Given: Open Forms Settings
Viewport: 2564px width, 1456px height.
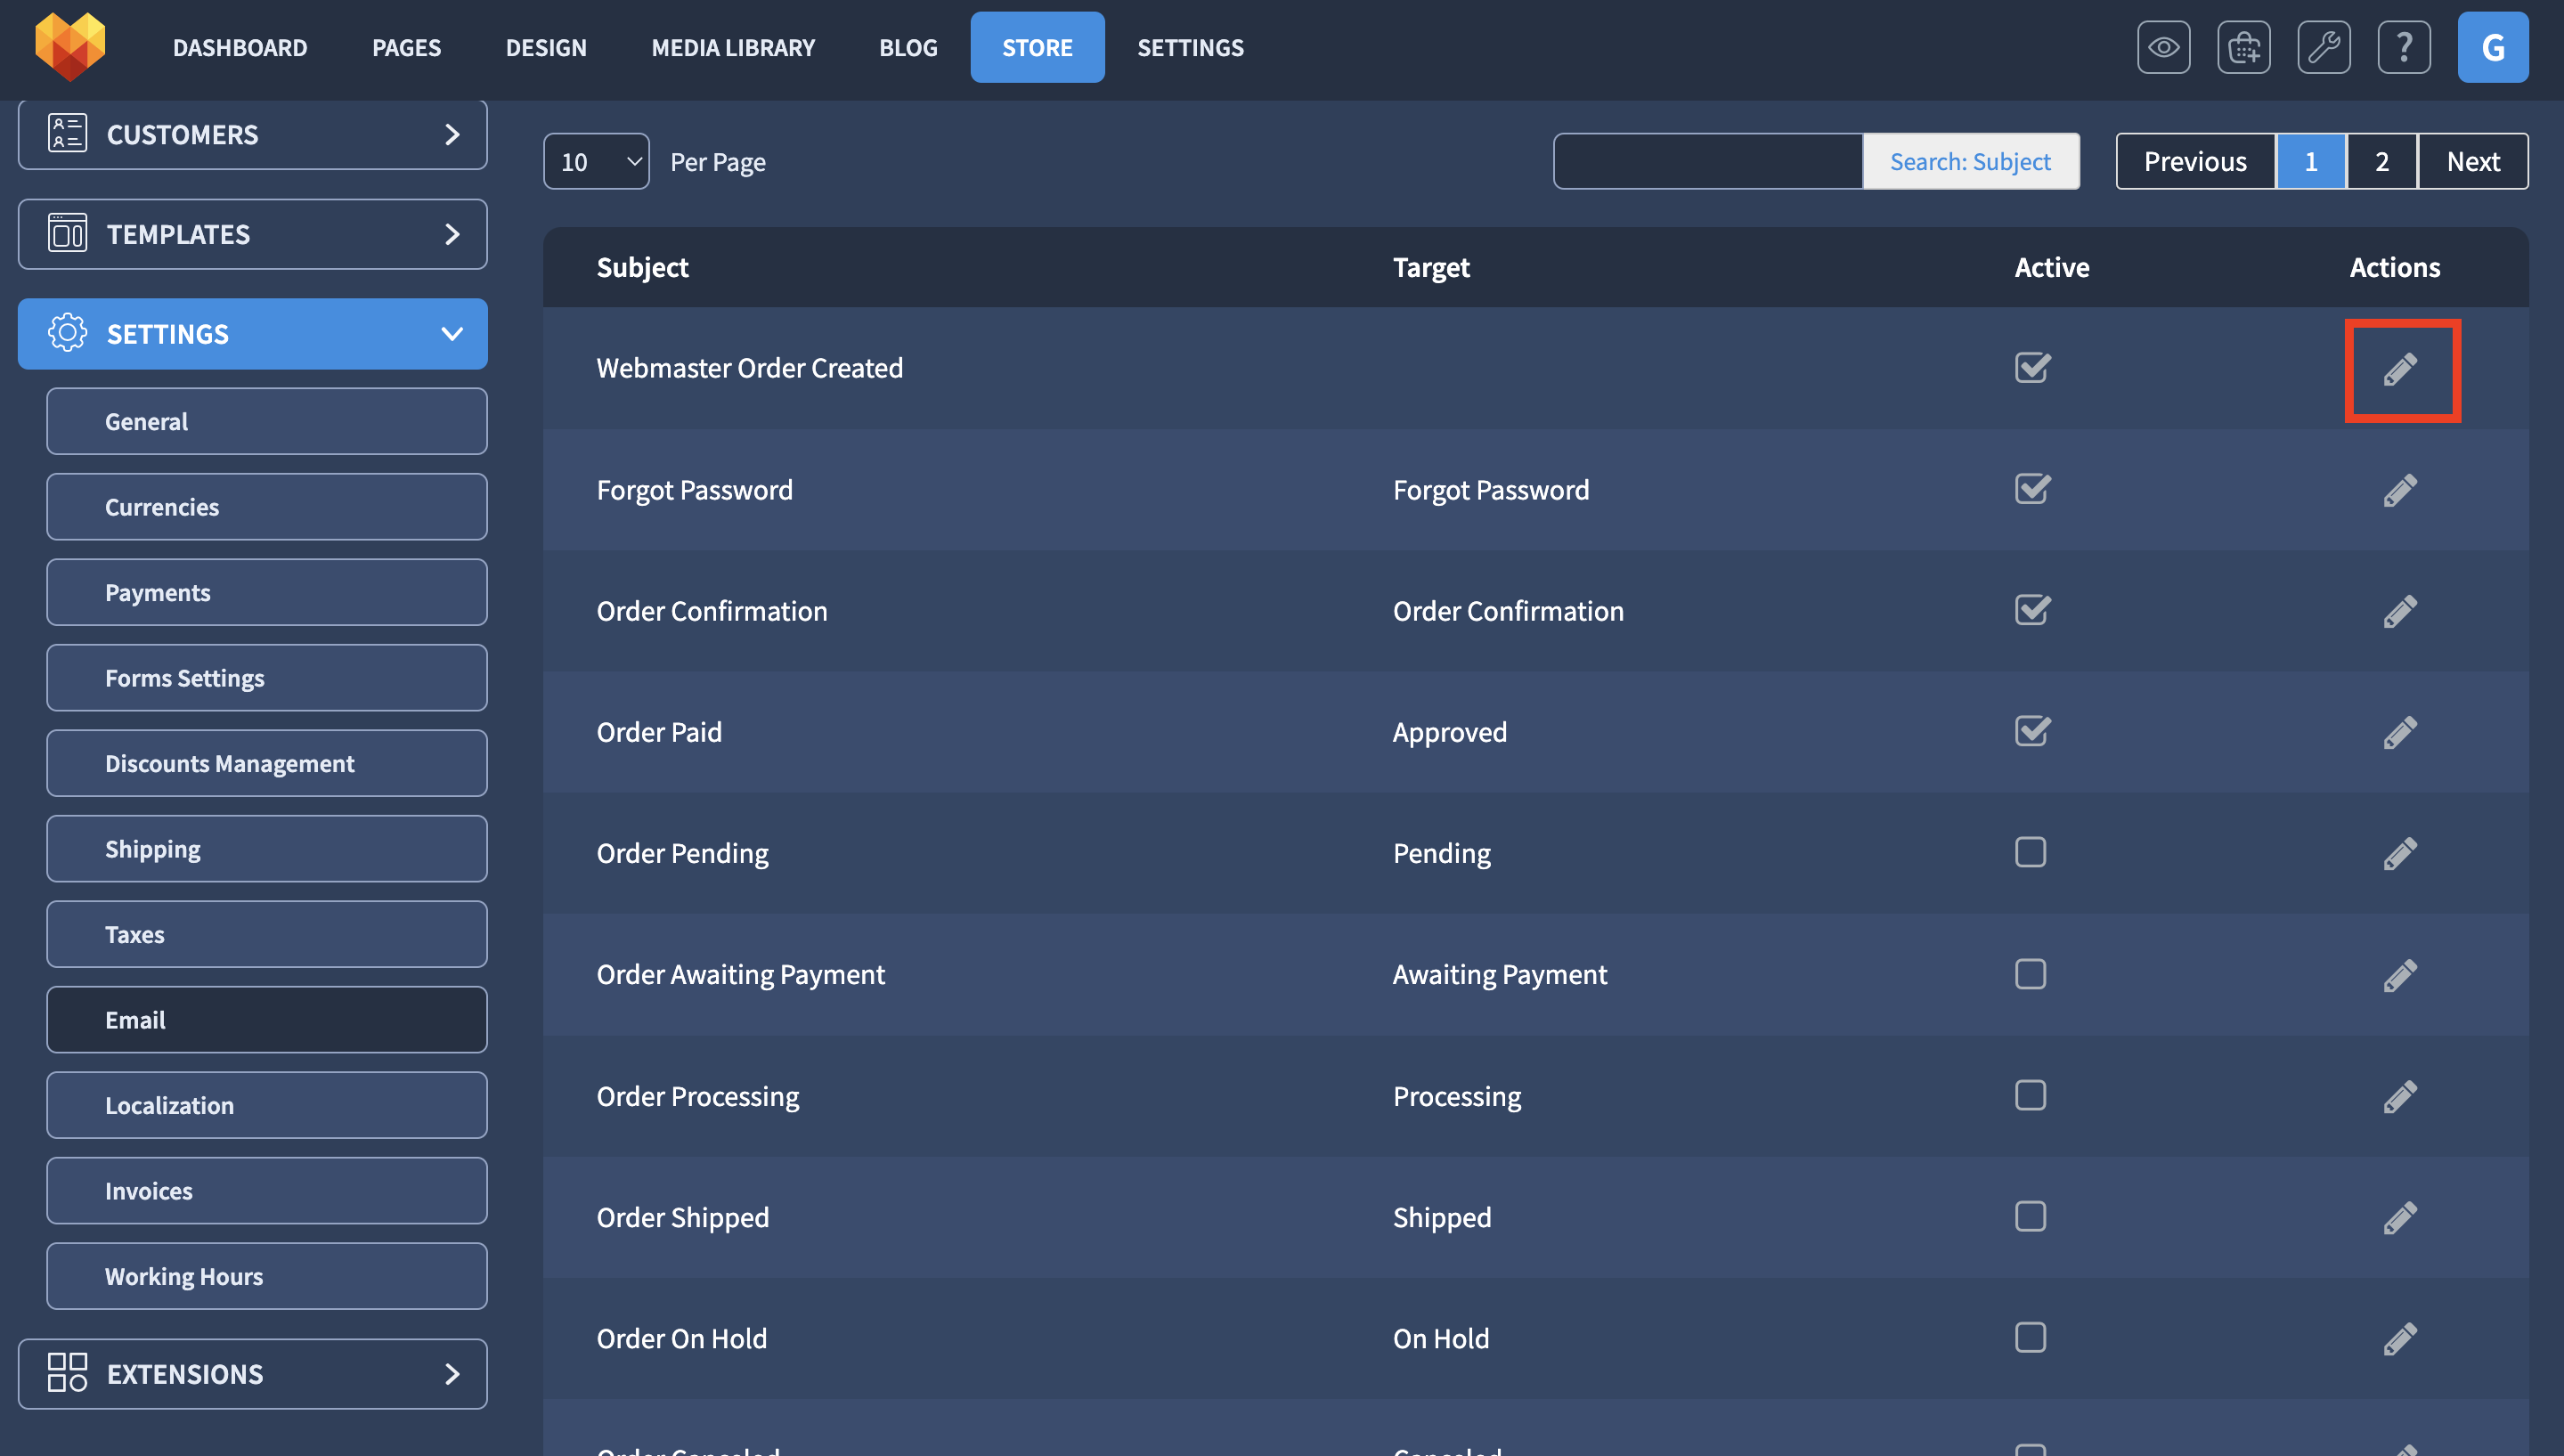Looking at the screenshot, I should (x=267, y=678).
